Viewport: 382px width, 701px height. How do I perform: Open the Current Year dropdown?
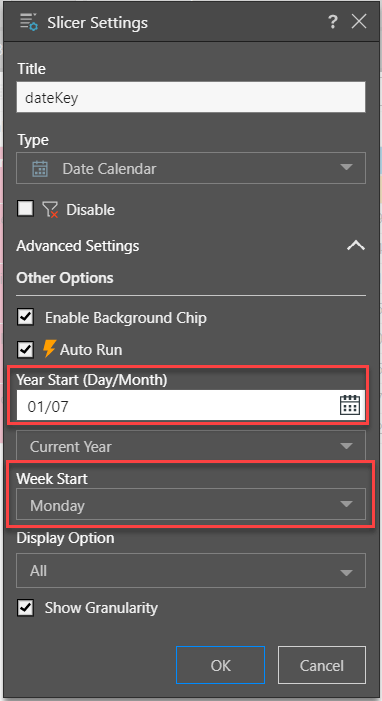click(191, 446)
